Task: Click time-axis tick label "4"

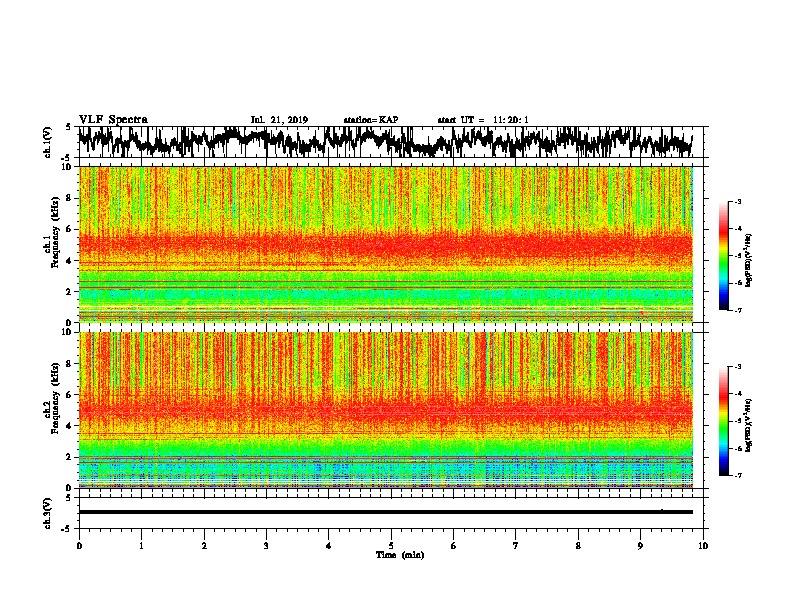Action: (329, 546)
